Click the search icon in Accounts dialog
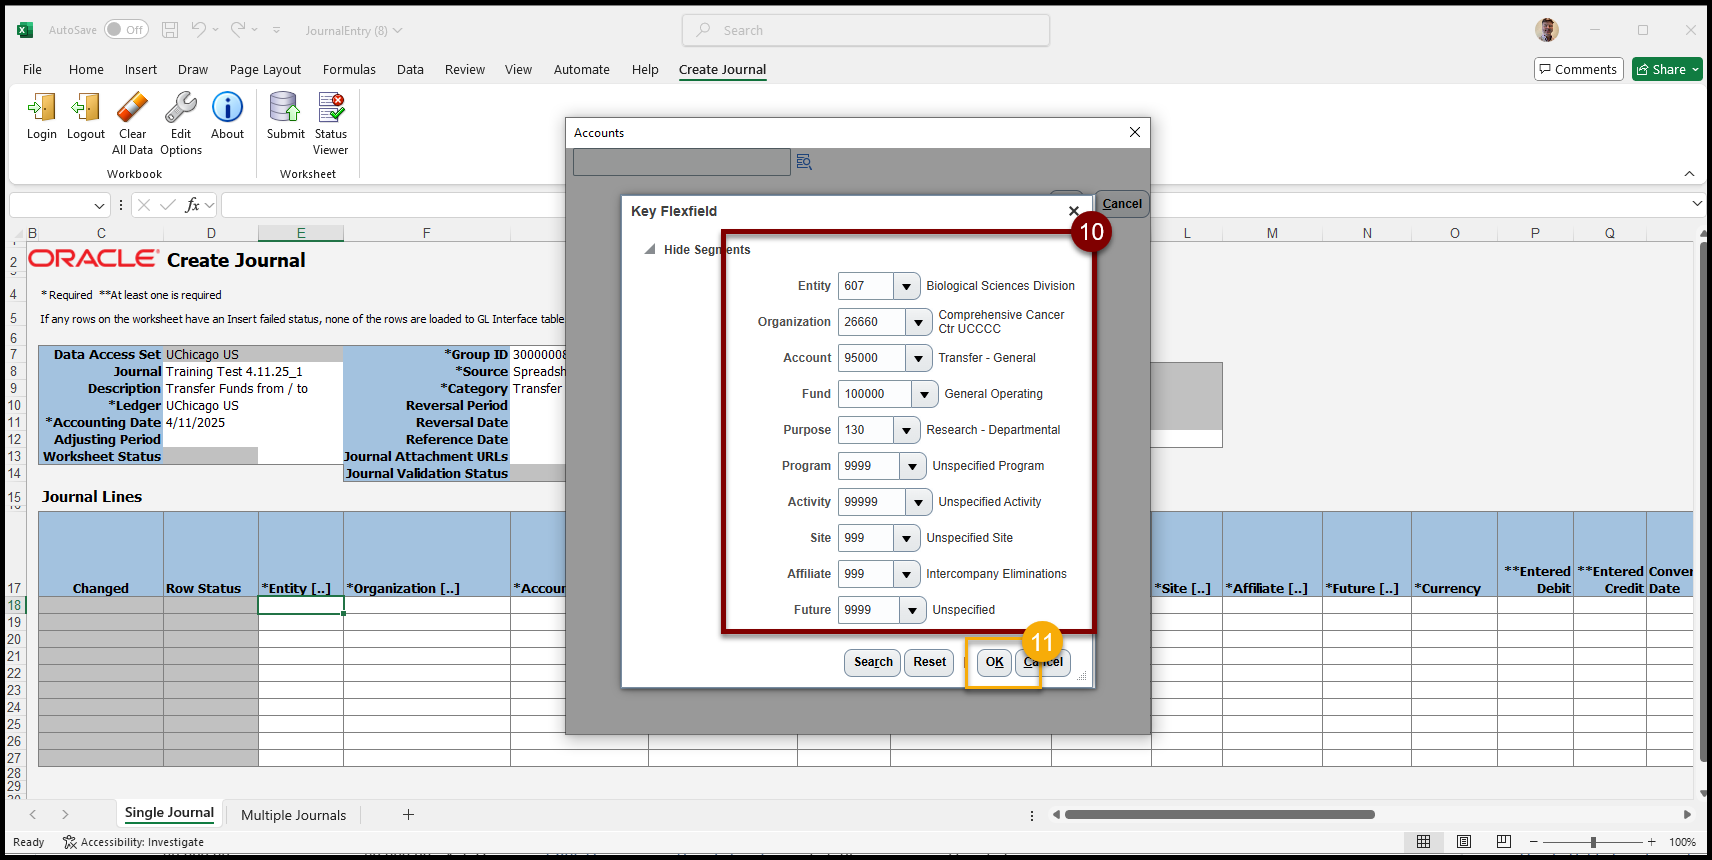 804,162
